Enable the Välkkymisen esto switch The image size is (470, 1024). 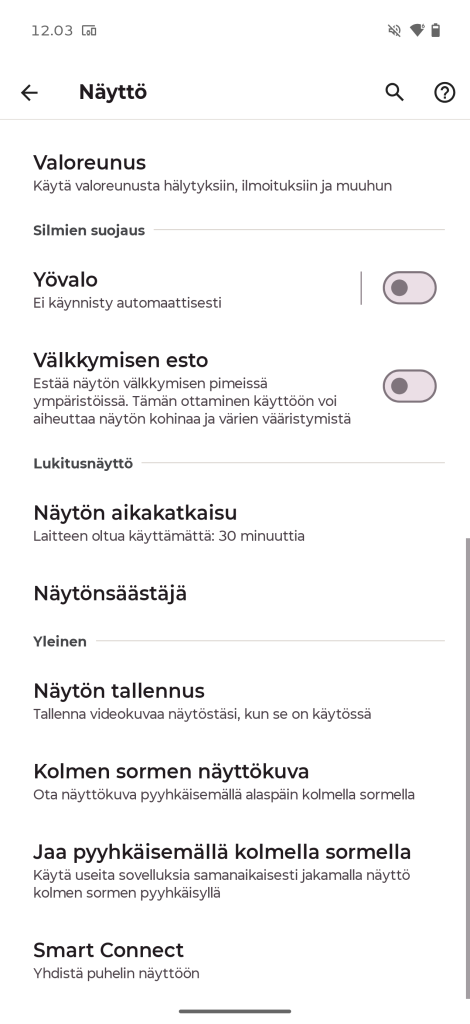tap(409, 386)
